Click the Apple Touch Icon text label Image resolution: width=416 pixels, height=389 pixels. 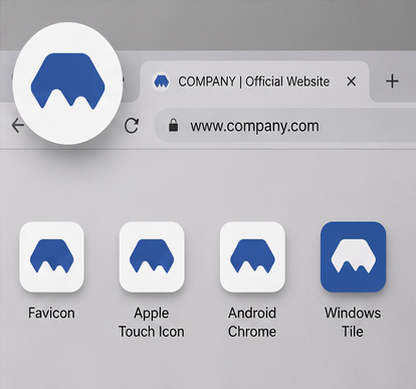(152, 322)
